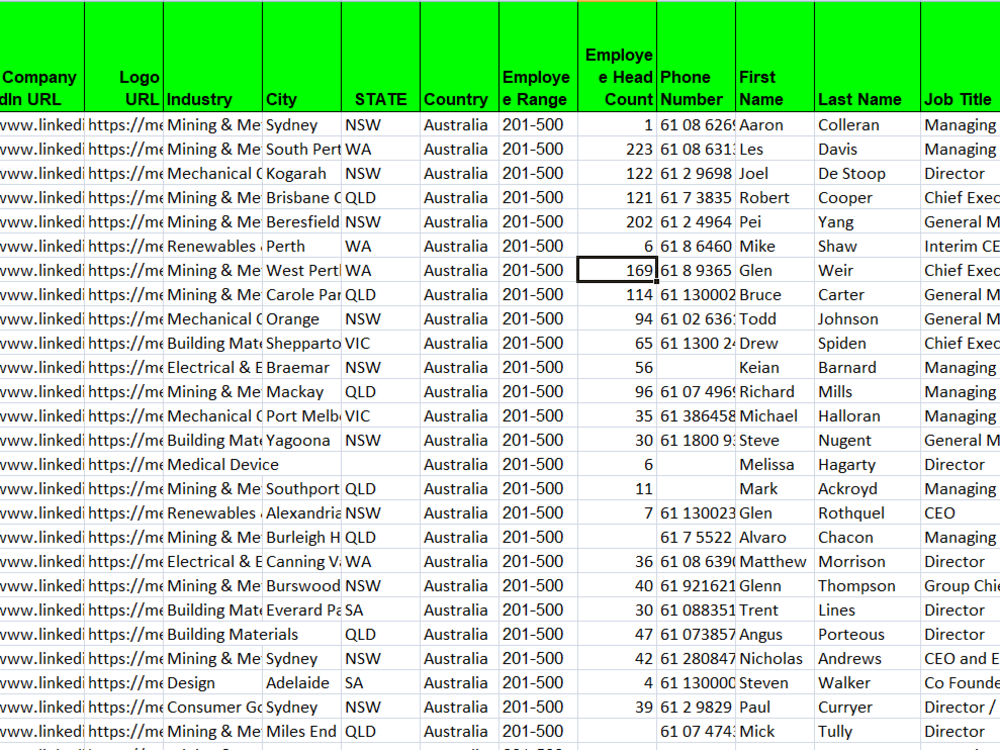Select last name cell Rothquel
1000x750 pixels.
(867, 513)
